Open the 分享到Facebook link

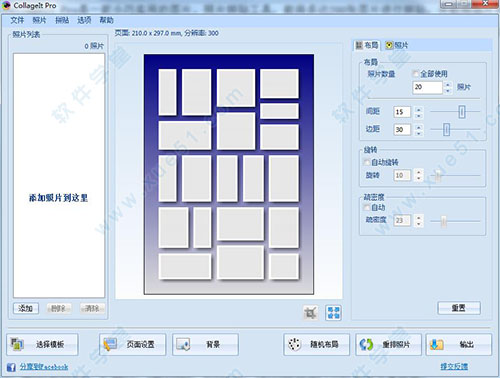coord(44,367)
